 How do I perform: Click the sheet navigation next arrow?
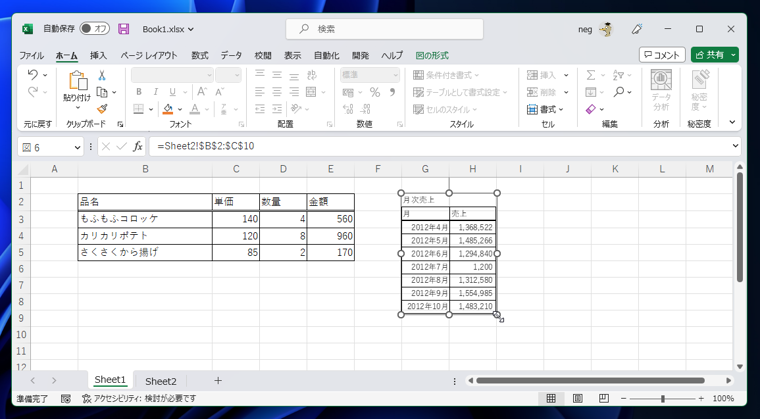(54, 381)
